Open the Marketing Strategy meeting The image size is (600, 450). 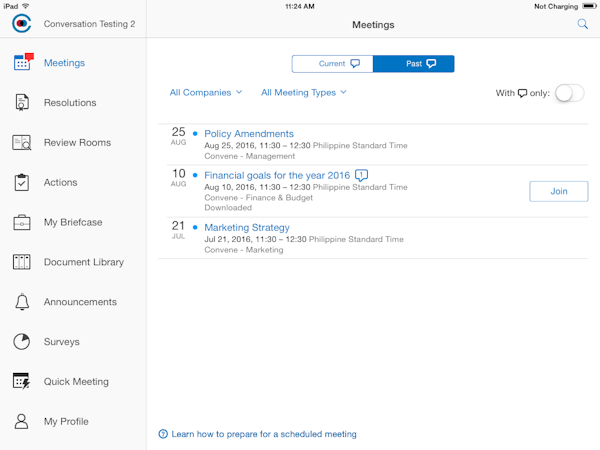pos(247,228)
